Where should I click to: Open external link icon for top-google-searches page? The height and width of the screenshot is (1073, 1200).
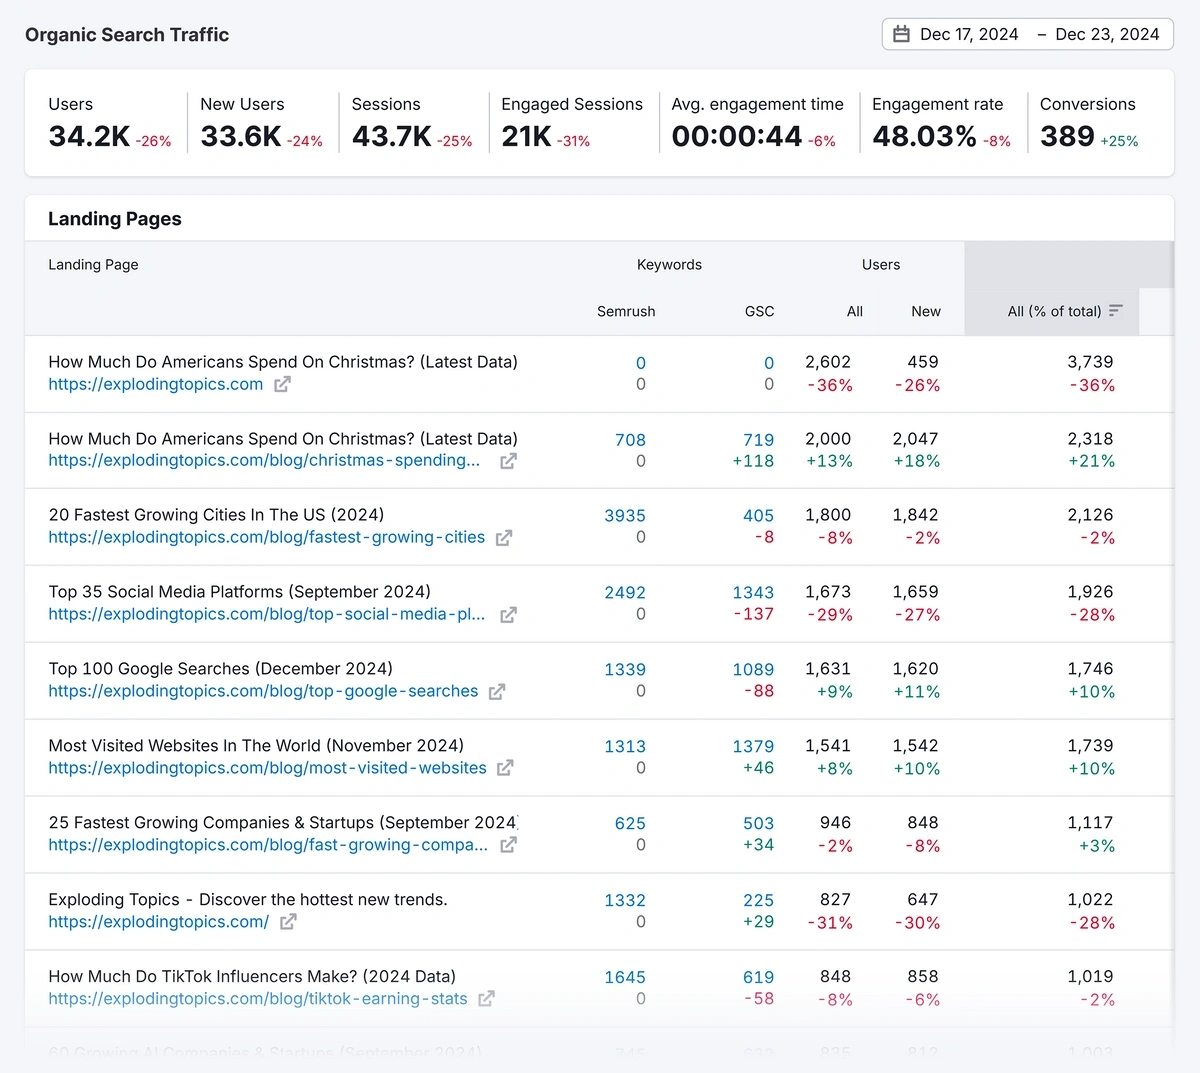[x=497, y=692]
